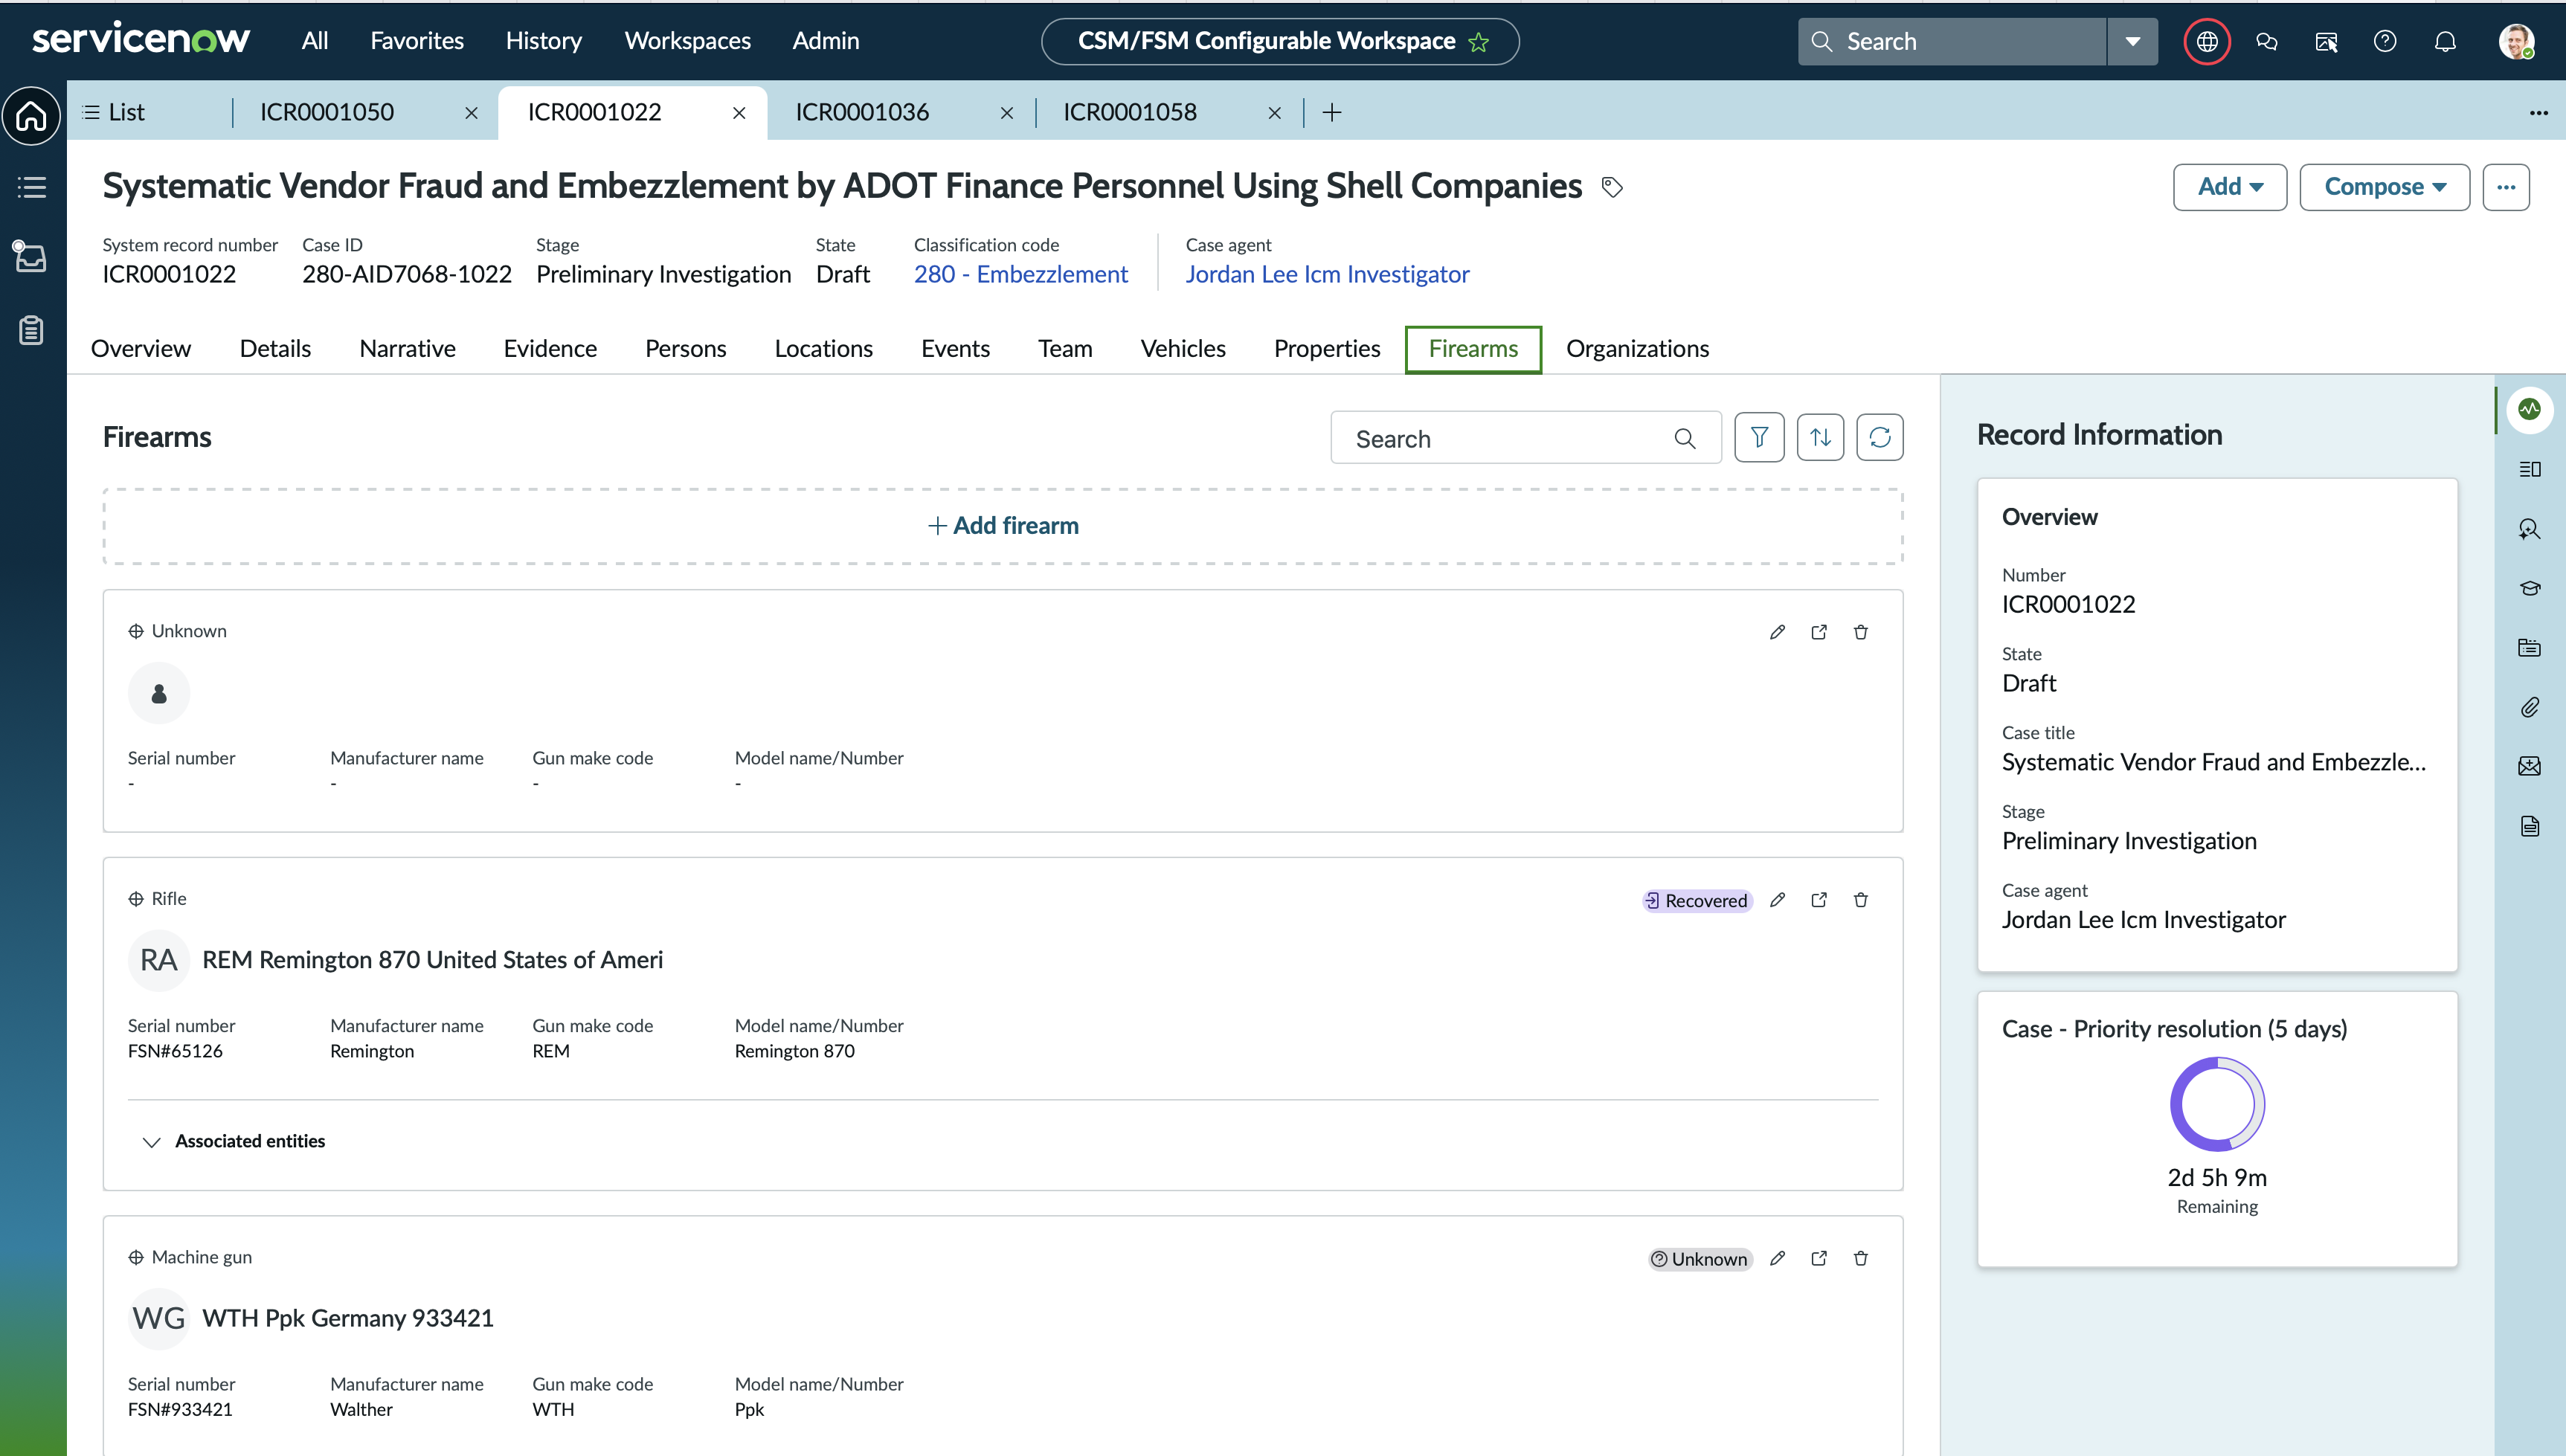Open the ICR0001050 record tab
The width and height of the screenshot is (2566, 1456).
coord(327,112)
